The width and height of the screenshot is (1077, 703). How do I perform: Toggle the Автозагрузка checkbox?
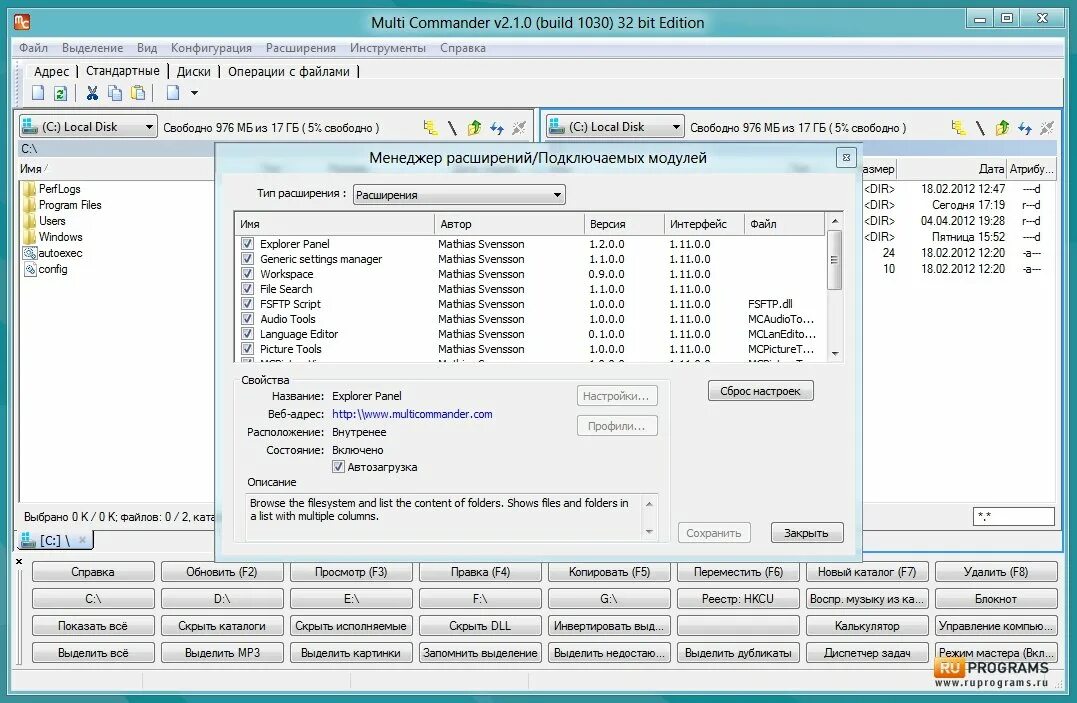[x=338, y=467]
